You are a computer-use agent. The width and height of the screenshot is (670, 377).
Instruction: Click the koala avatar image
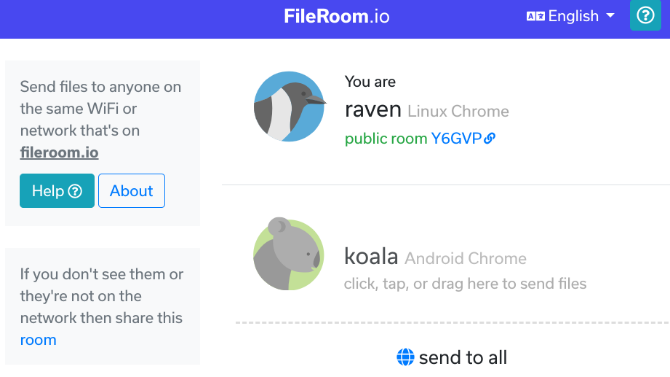coord(289,254)
